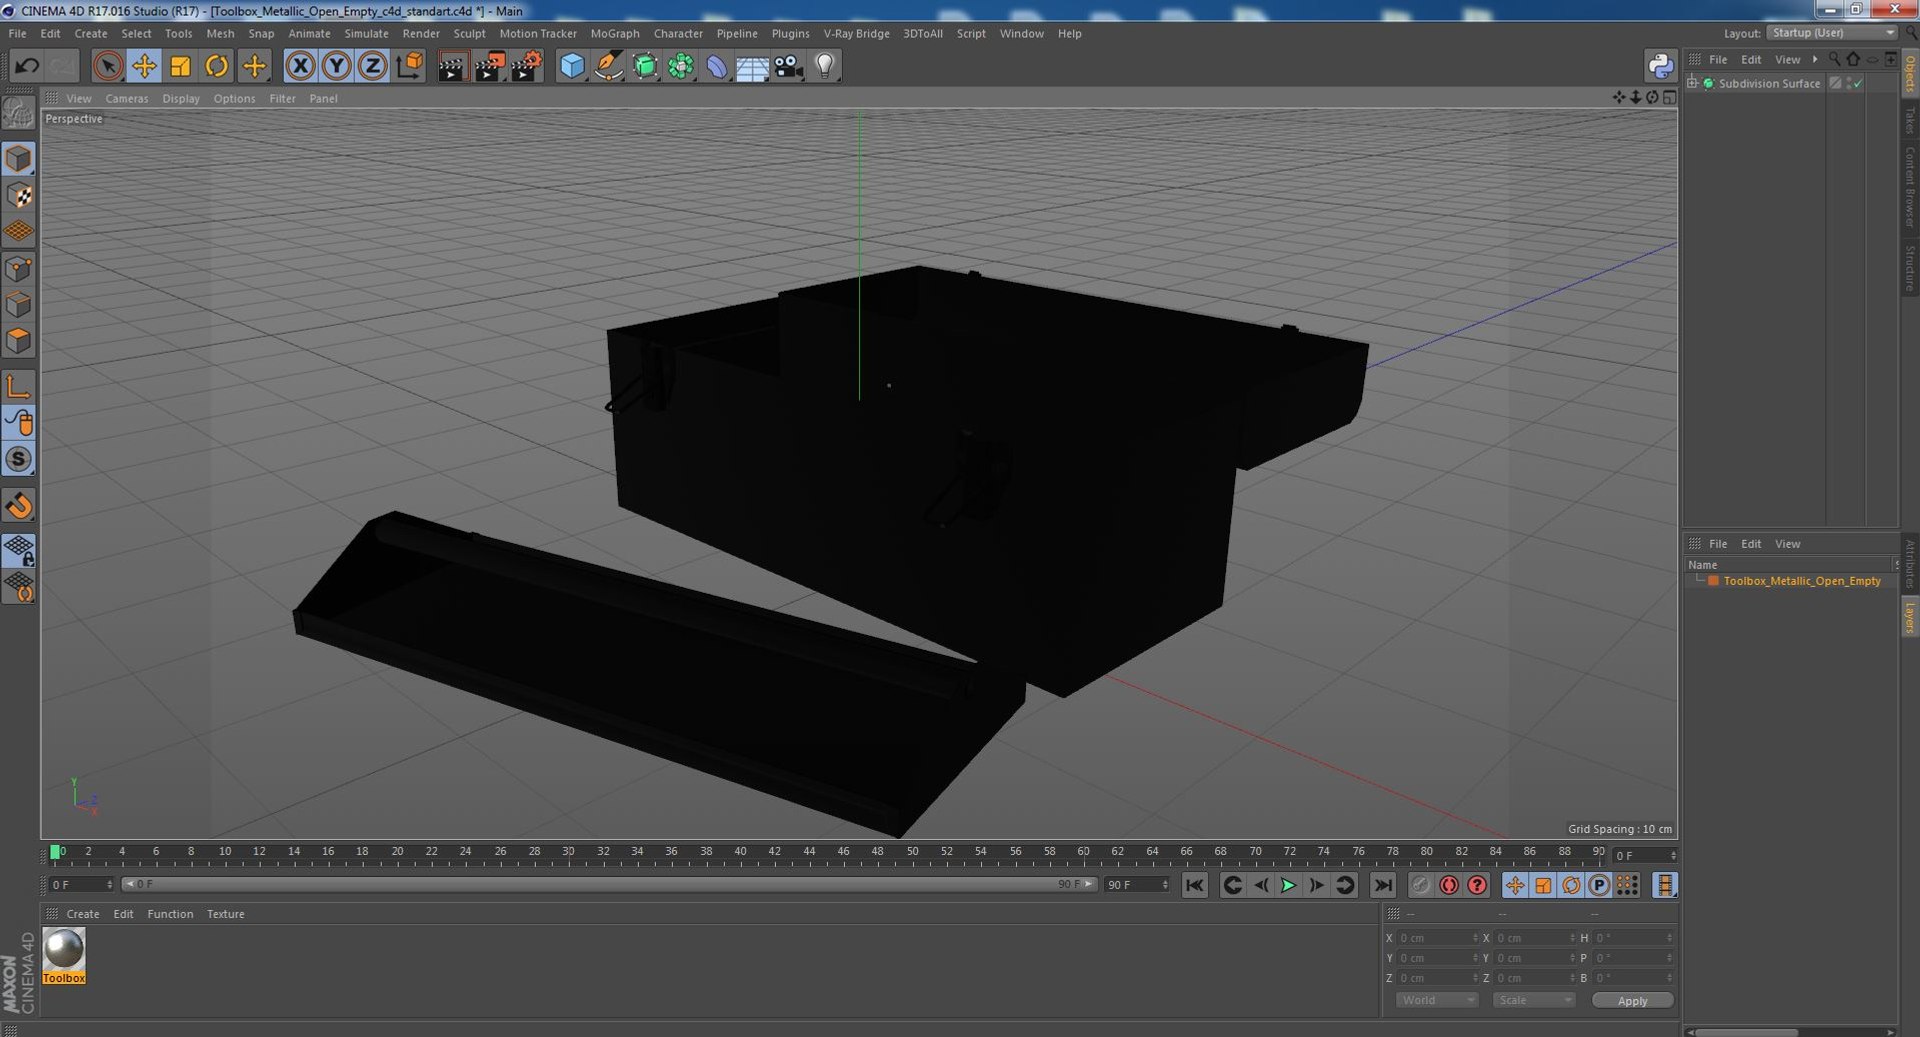
Task: Open the MoGraph menu
Action: tap(615, 33)
